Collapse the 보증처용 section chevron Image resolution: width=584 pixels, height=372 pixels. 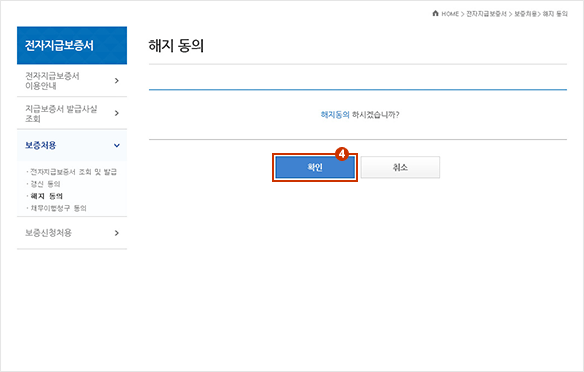(117, 146)
